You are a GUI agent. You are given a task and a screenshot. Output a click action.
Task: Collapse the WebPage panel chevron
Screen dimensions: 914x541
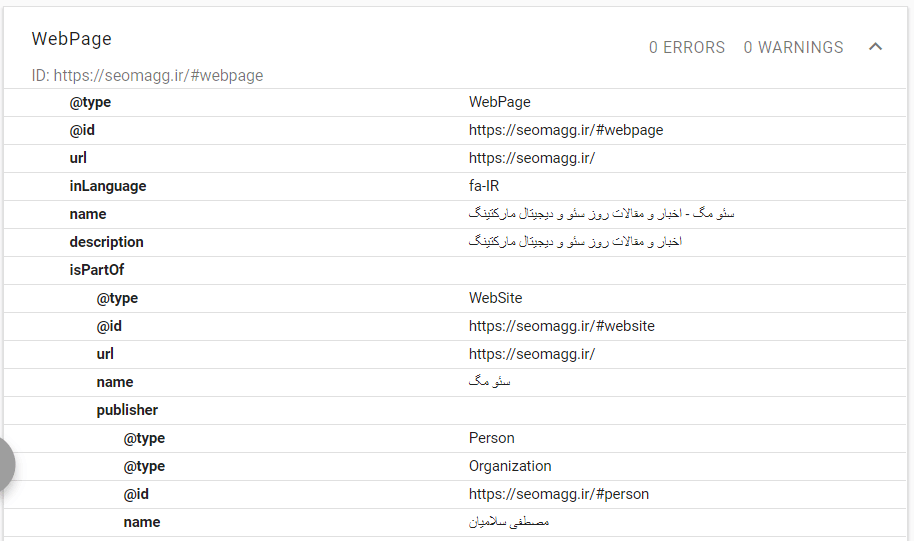click(875, 47)
